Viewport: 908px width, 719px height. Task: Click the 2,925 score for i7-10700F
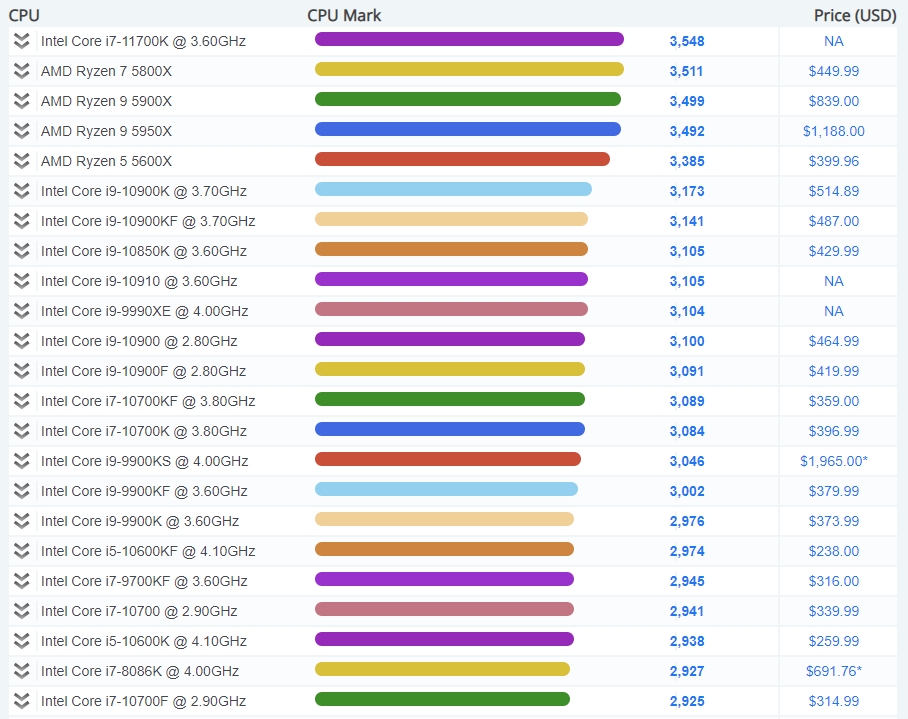(x=687, y=701)
